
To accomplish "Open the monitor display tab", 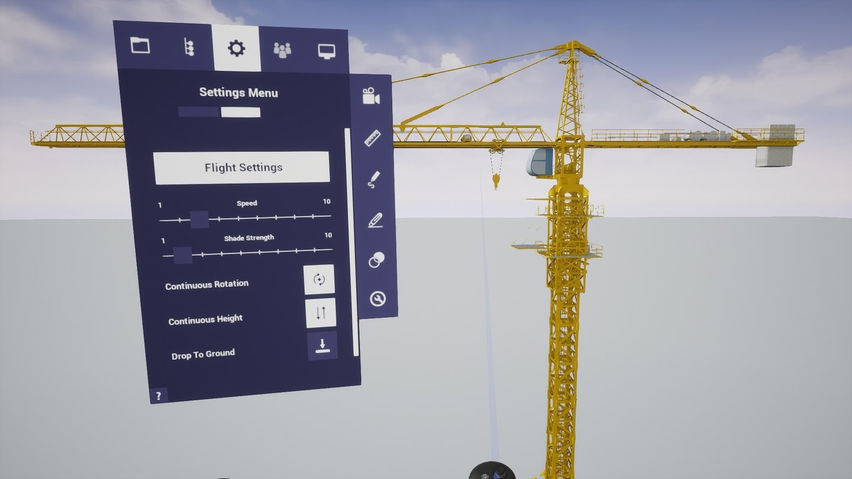I will point(327,52).
